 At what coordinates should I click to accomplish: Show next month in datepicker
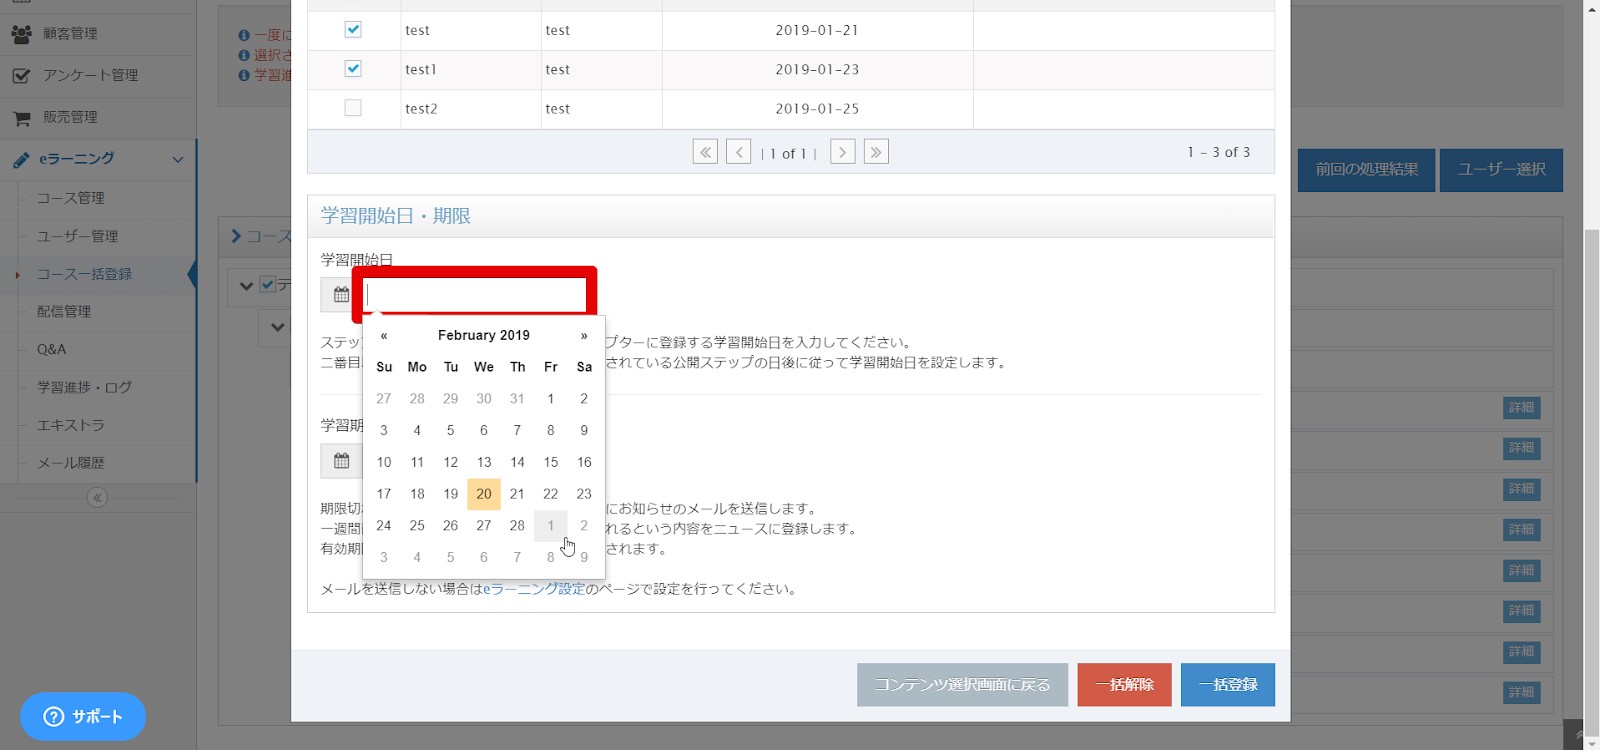(x=584, y=336)
